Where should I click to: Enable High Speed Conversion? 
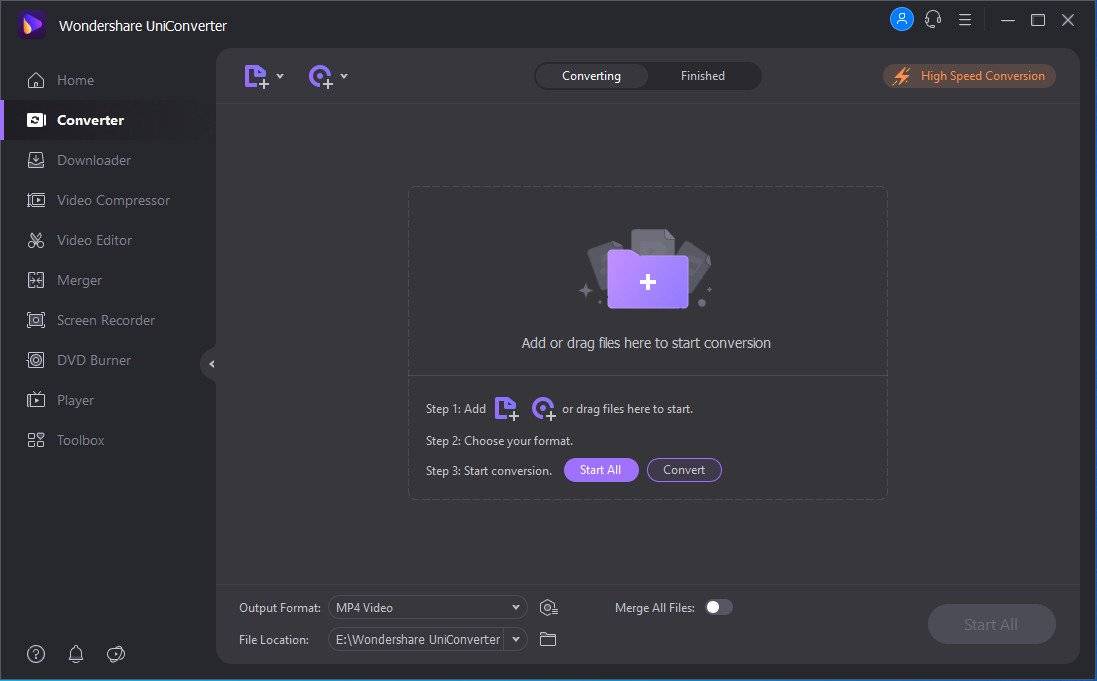click(x=969, y=76)
